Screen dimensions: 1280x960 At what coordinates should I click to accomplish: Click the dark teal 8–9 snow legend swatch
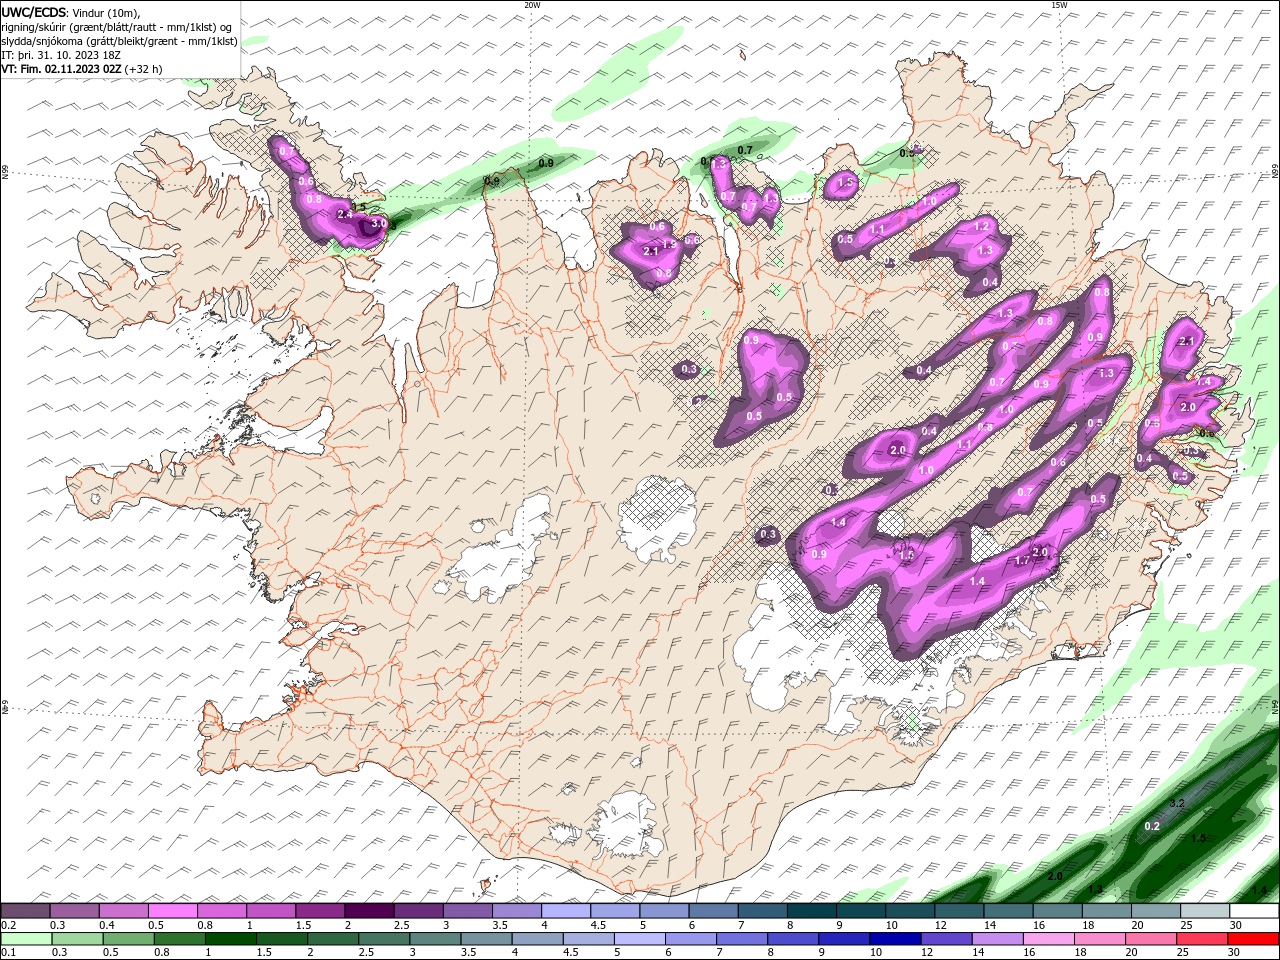coord(811,911)
